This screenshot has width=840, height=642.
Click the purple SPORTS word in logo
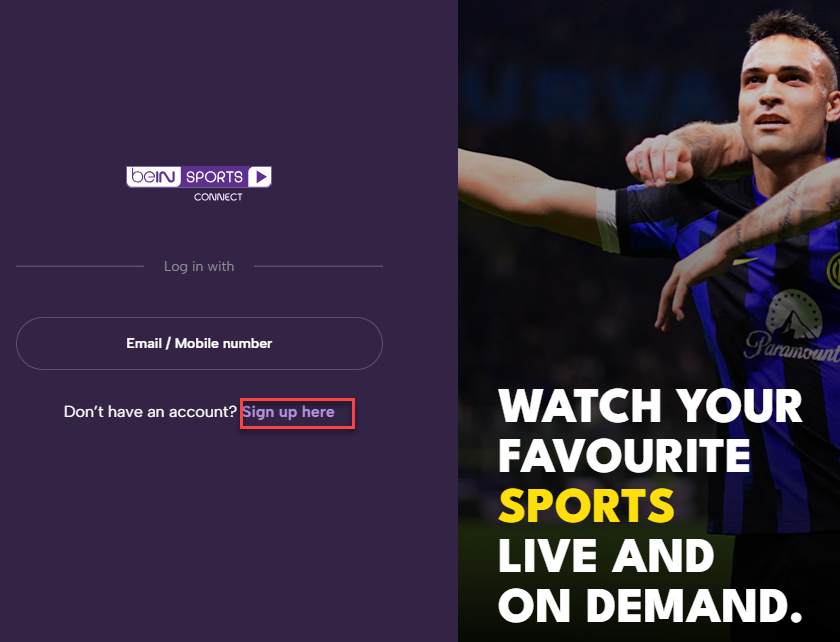point(214,176)
